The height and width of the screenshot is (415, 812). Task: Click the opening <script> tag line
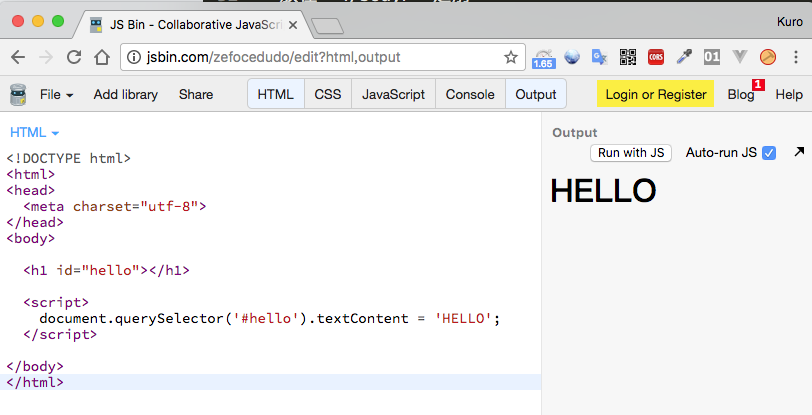coord(56,302)
